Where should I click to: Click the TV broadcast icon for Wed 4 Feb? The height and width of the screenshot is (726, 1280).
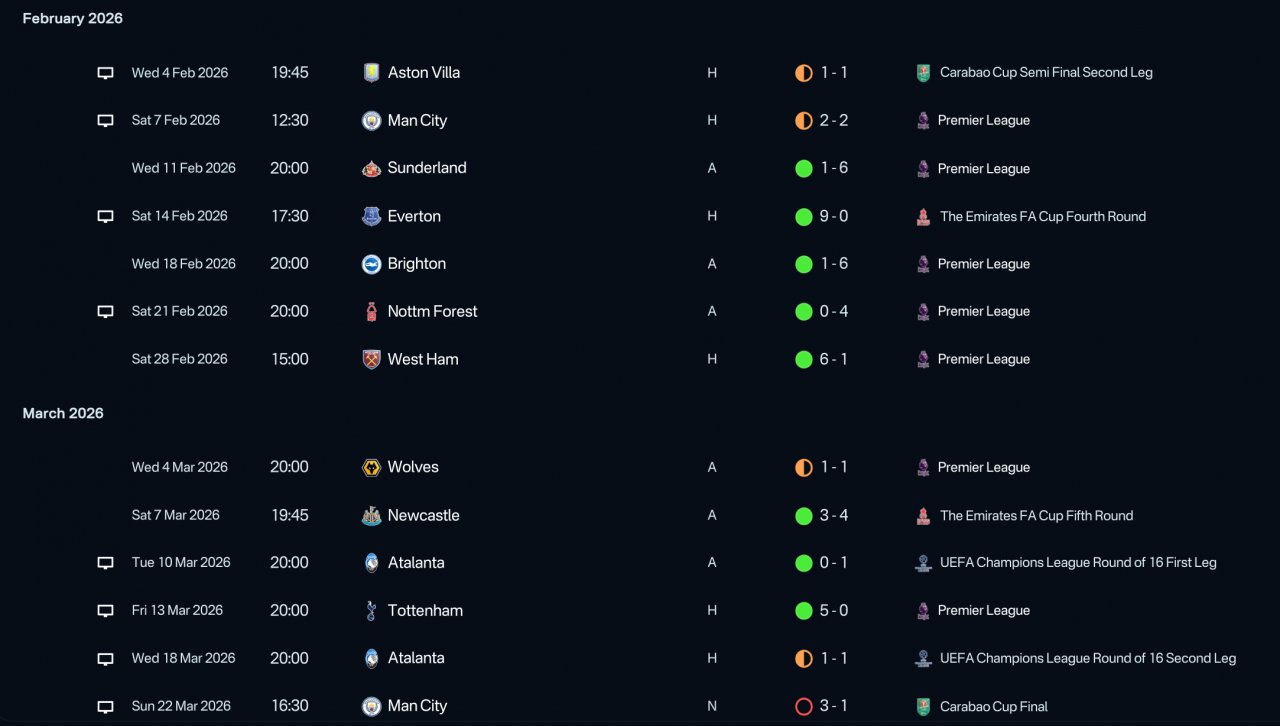[105, 73]
